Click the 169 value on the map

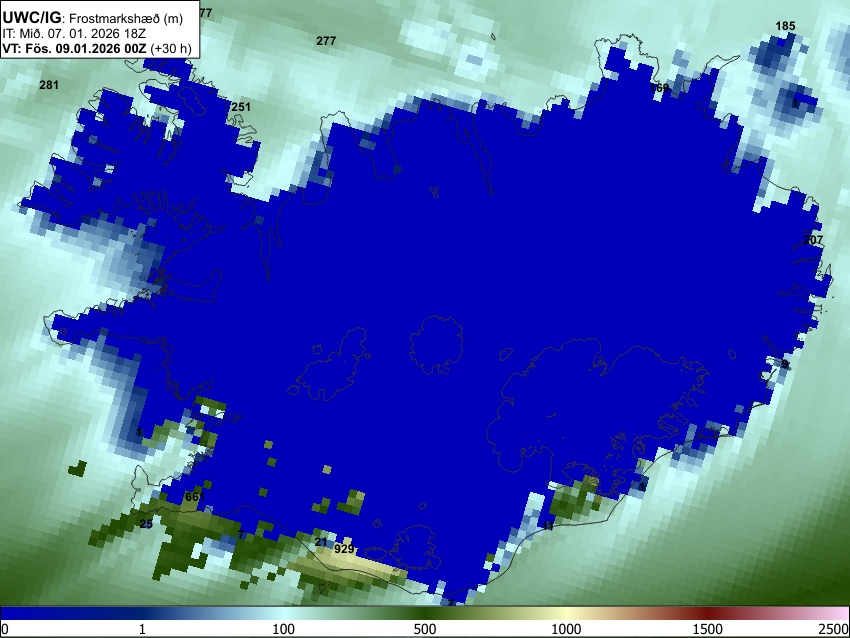click(659, 87)
